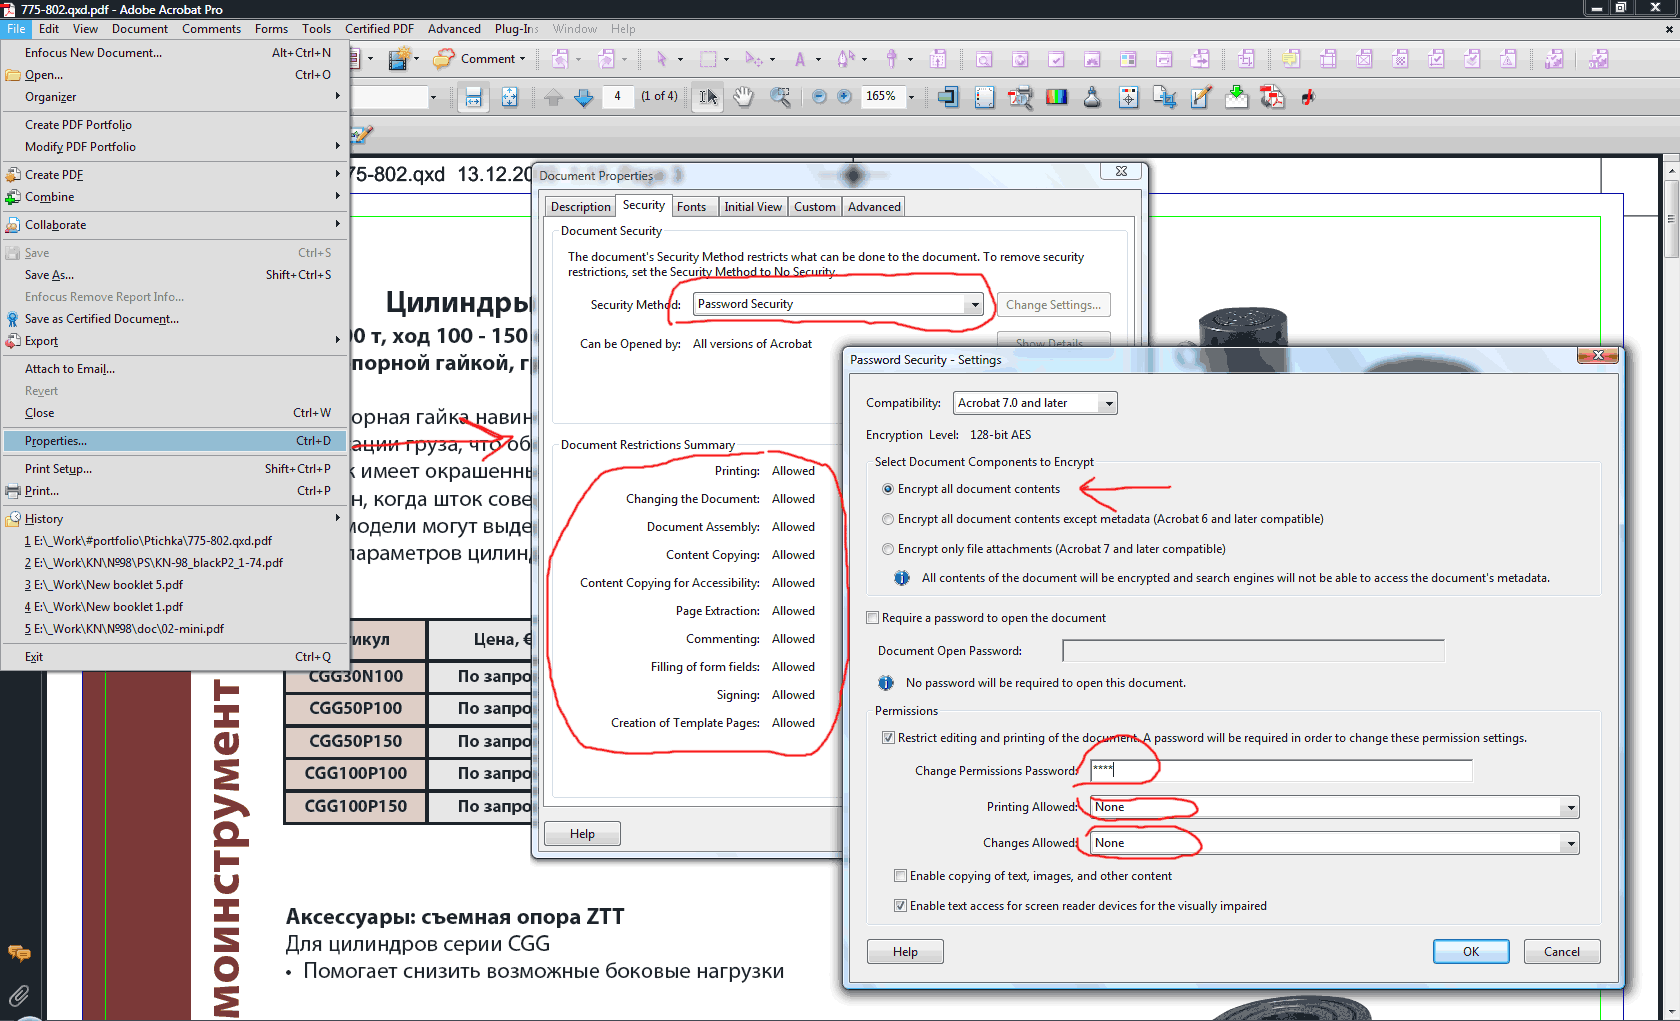Open Attachments panel paperclip icon

coord(19,995)
